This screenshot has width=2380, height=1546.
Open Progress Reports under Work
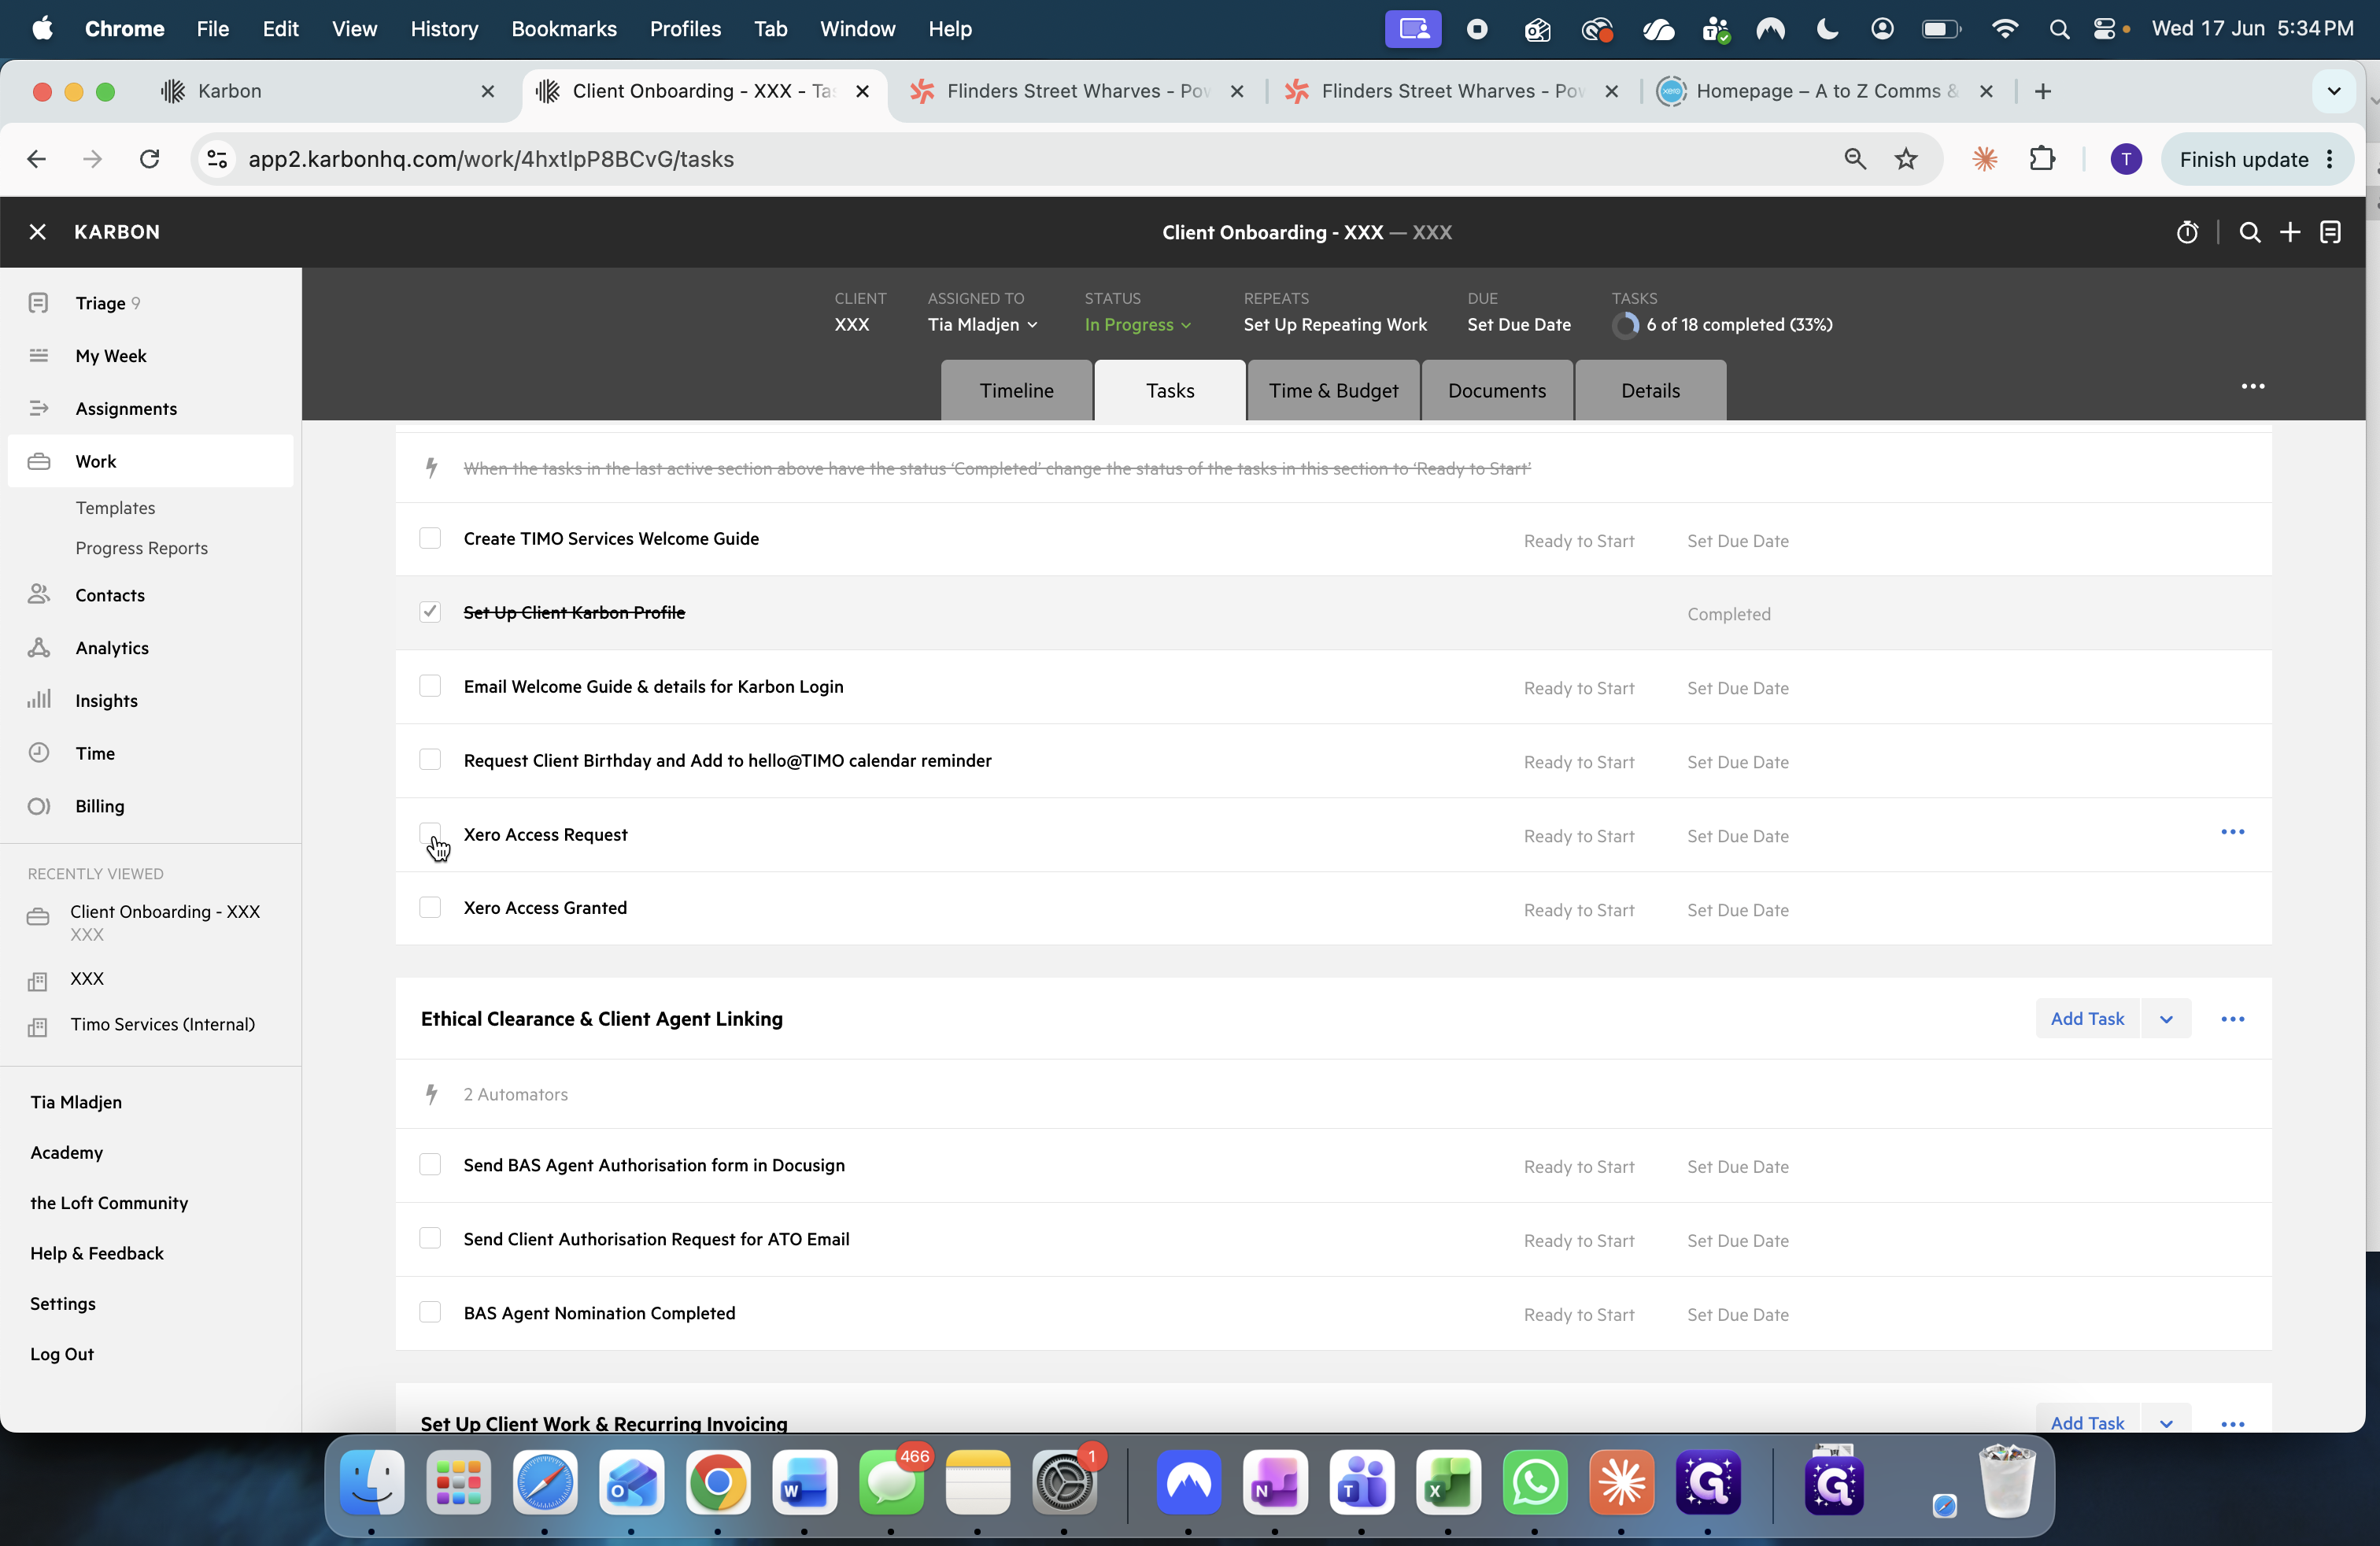pyautogui.click(x=141, y=548)
